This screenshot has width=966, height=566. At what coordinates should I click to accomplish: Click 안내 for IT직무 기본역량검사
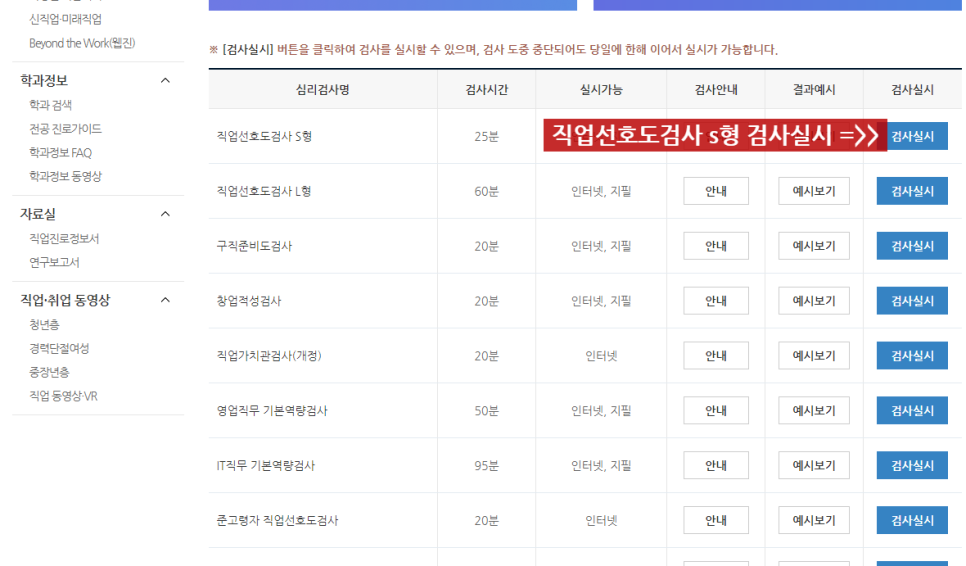pyautogui.click(x=716, y=465)
